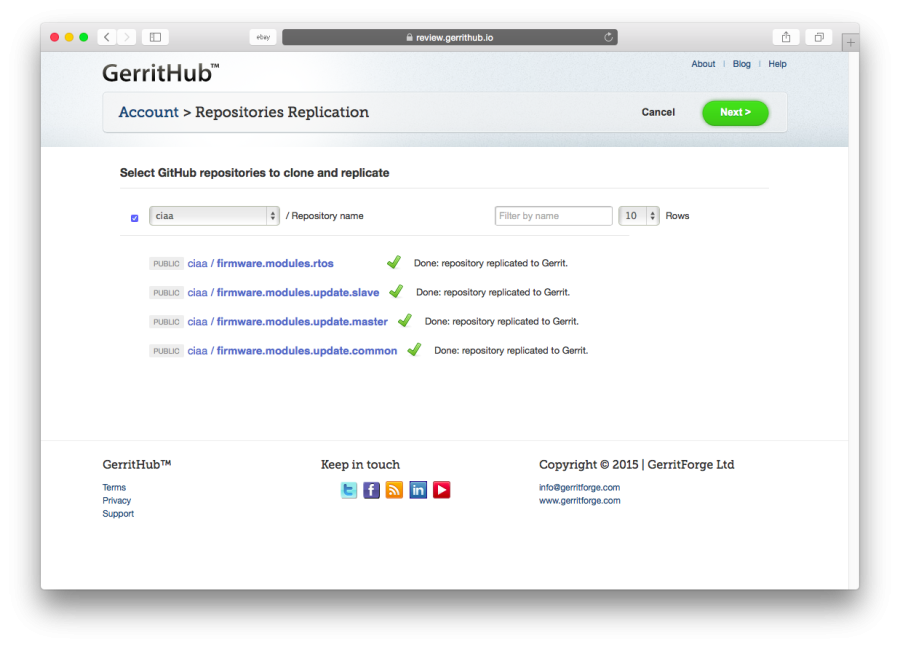
Task: Toggle the select-all repositories checkbox
Action: point(134,218)
